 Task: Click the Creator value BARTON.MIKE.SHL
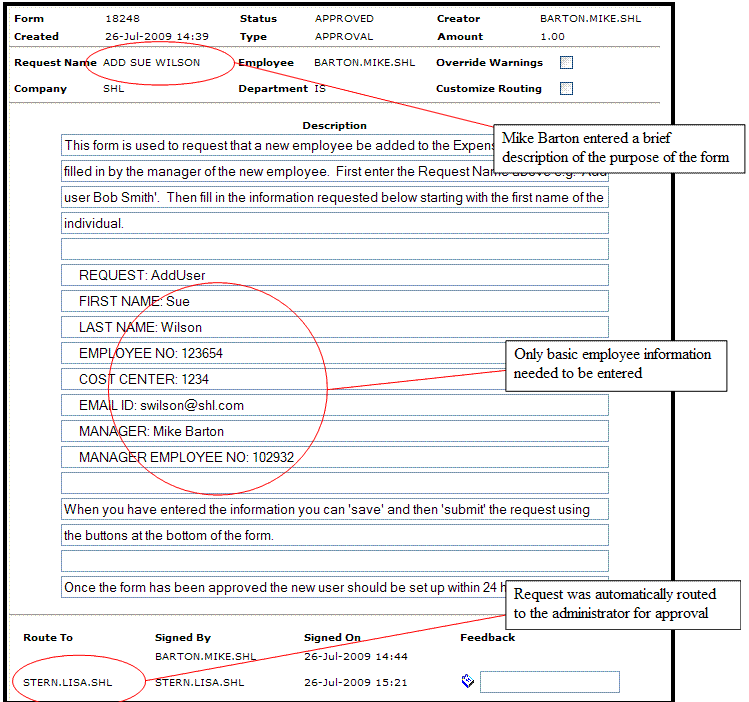[x=590, y=19]
